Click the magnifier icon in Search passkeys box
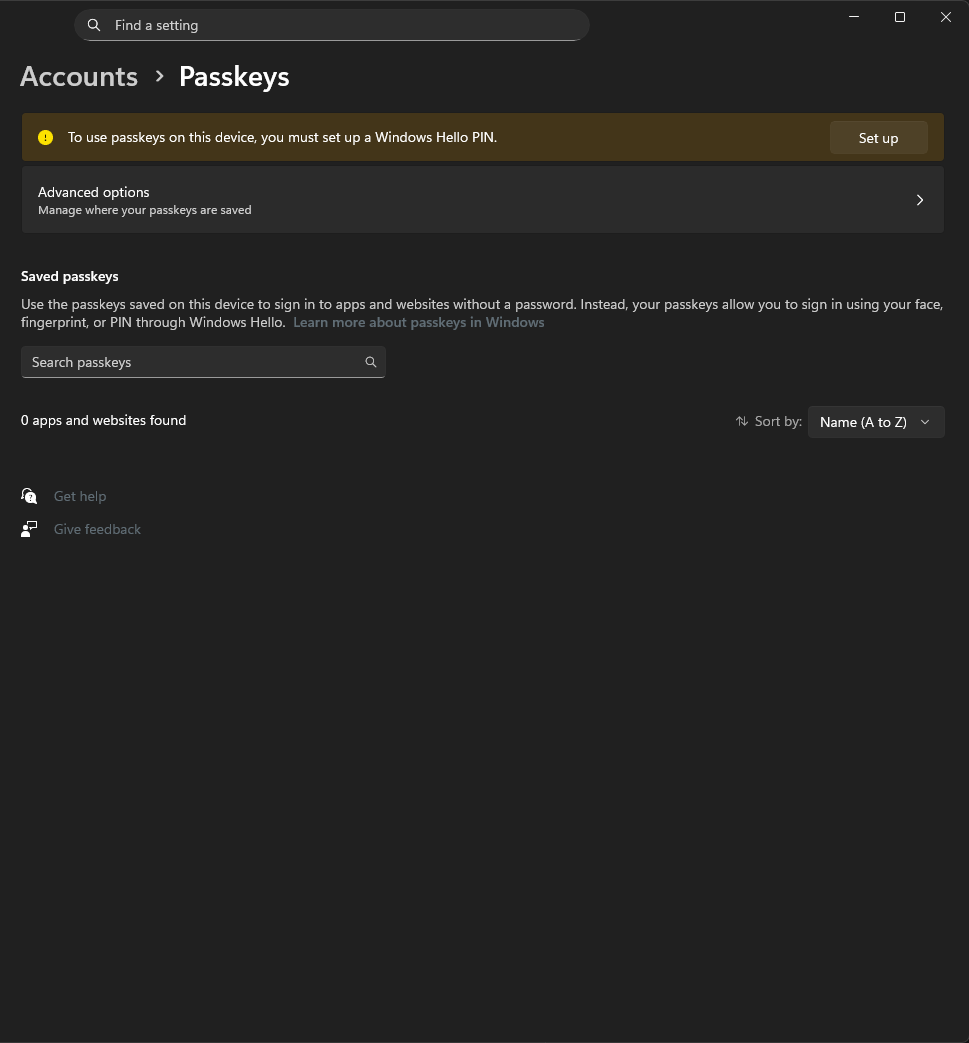The height and width of the screenshot is (1043, 969). pyautogui.click(x=371, y=362)
